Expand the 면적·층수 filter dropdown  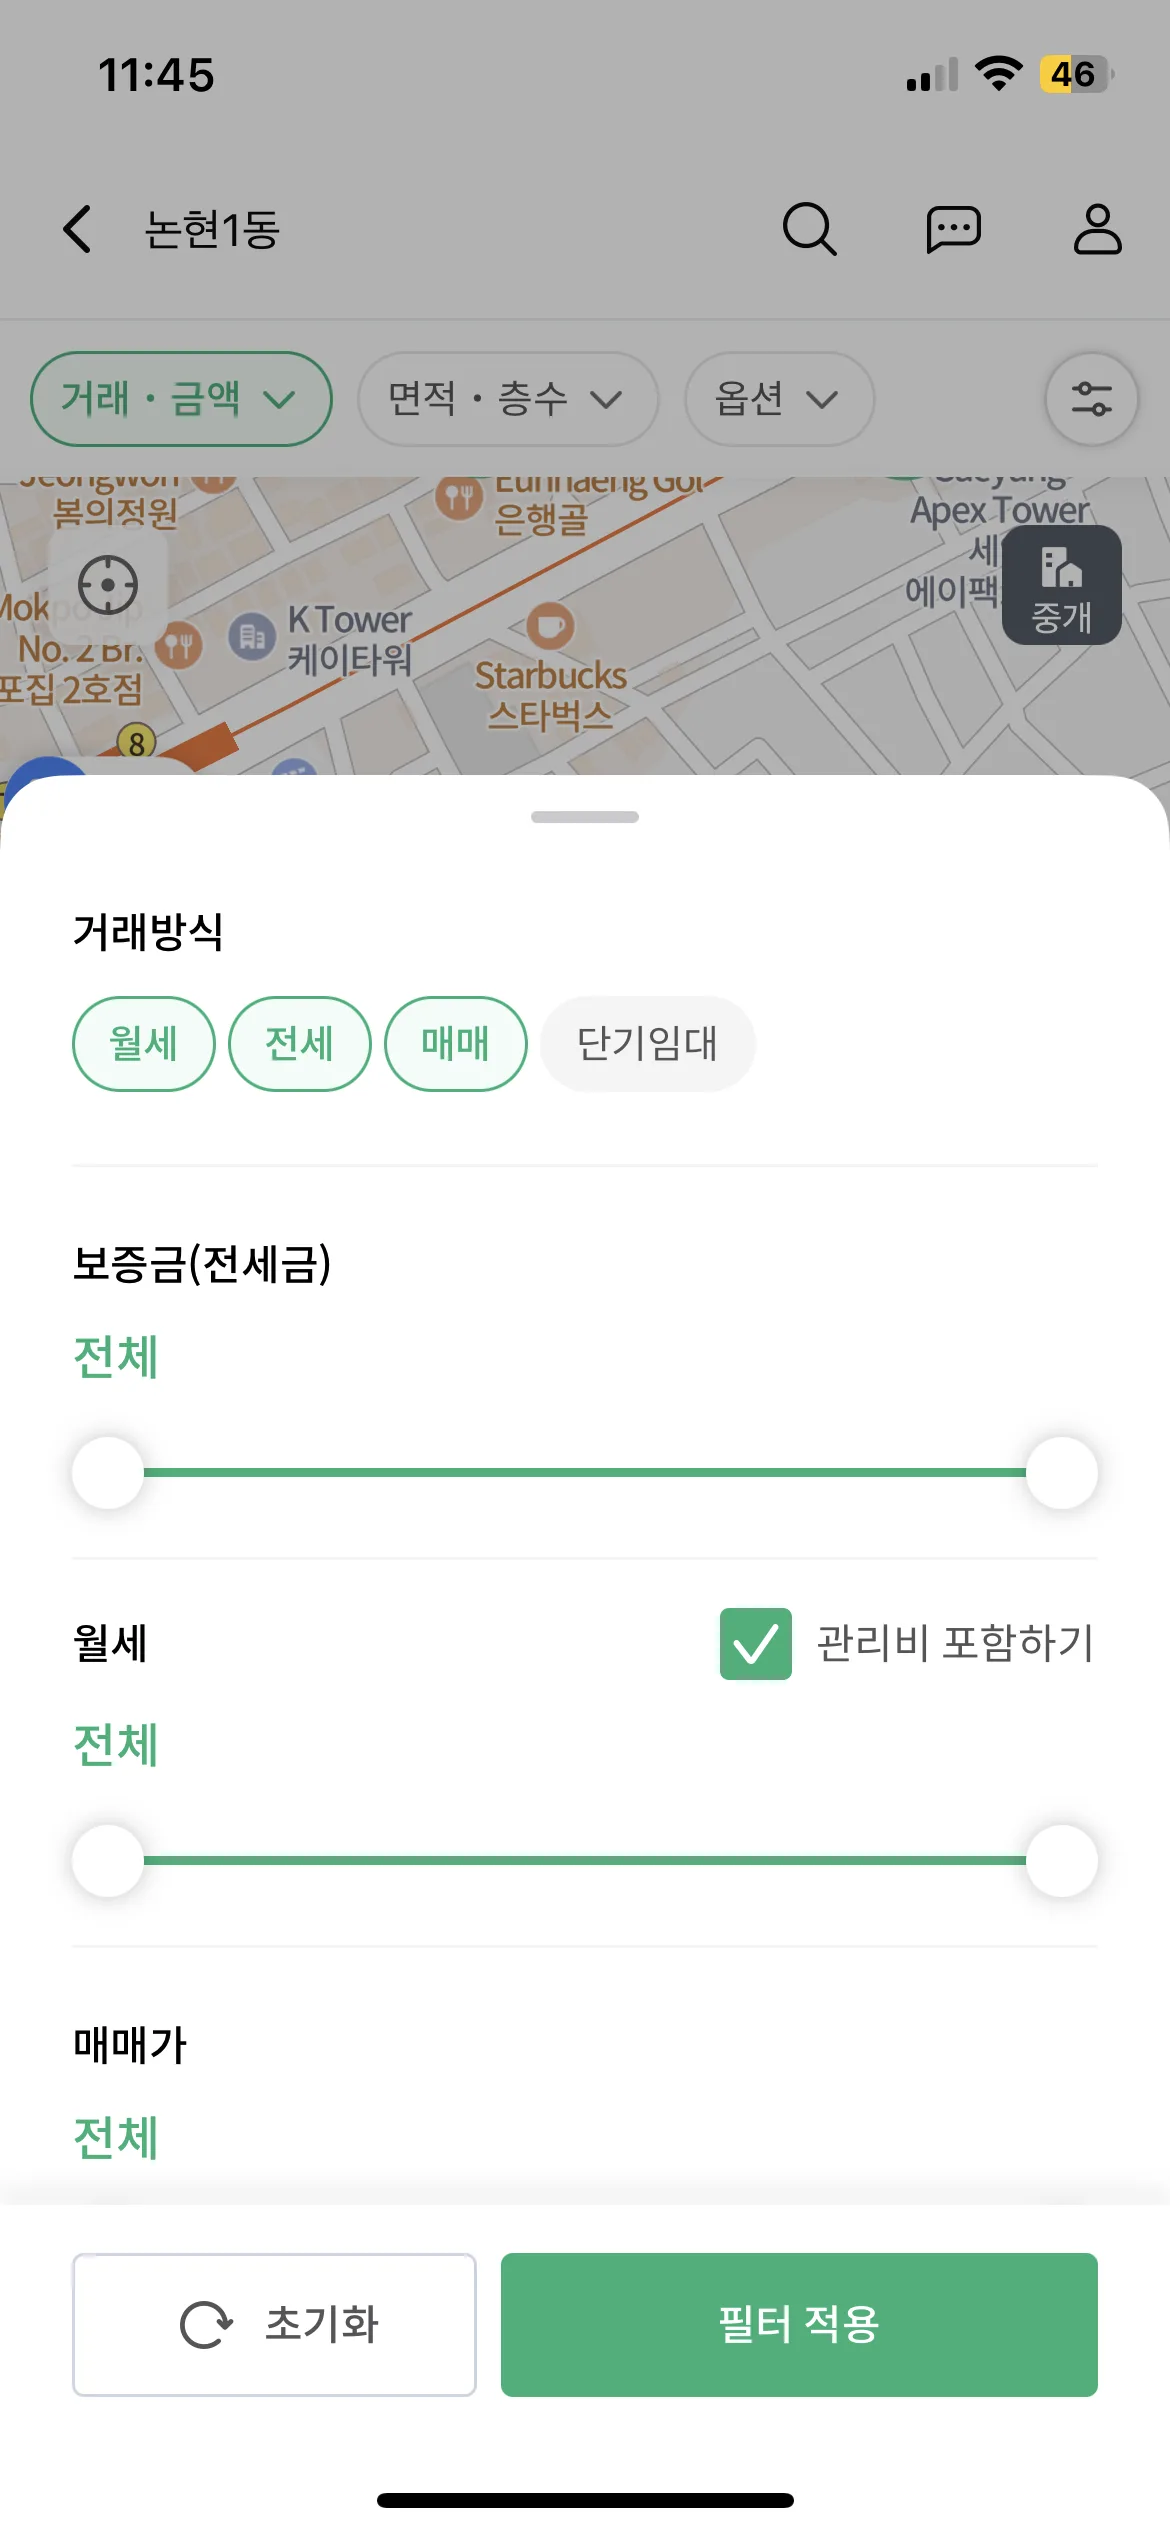point(508,399)
